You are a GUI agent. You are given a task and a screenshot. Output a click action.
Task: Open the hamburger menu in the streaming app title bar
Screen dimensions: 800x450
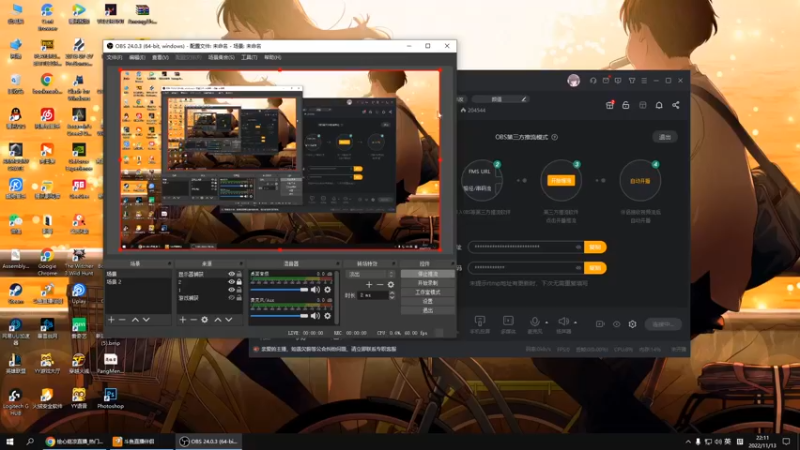(644, 81)
